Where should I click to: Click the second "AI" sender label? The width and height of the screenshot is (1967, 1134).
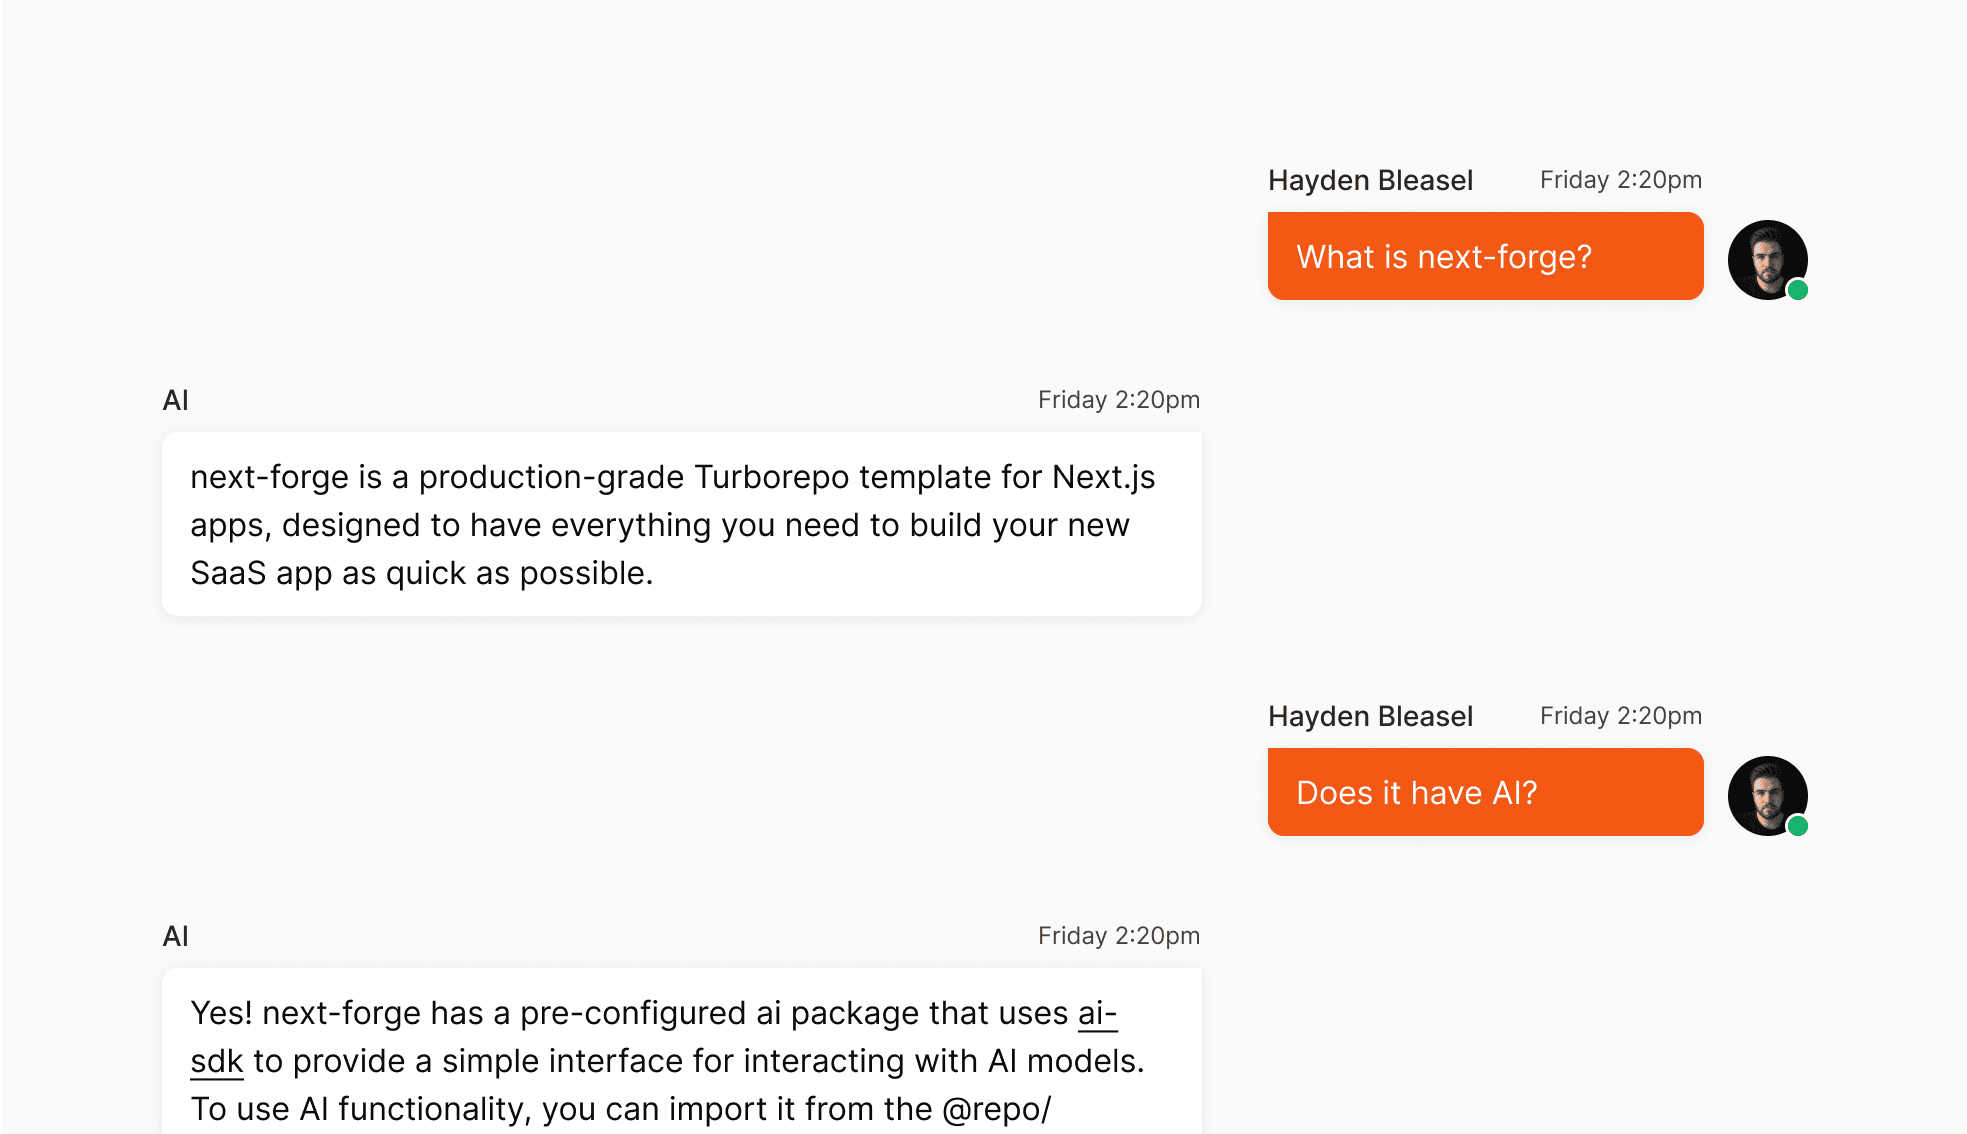pos(176,936)
